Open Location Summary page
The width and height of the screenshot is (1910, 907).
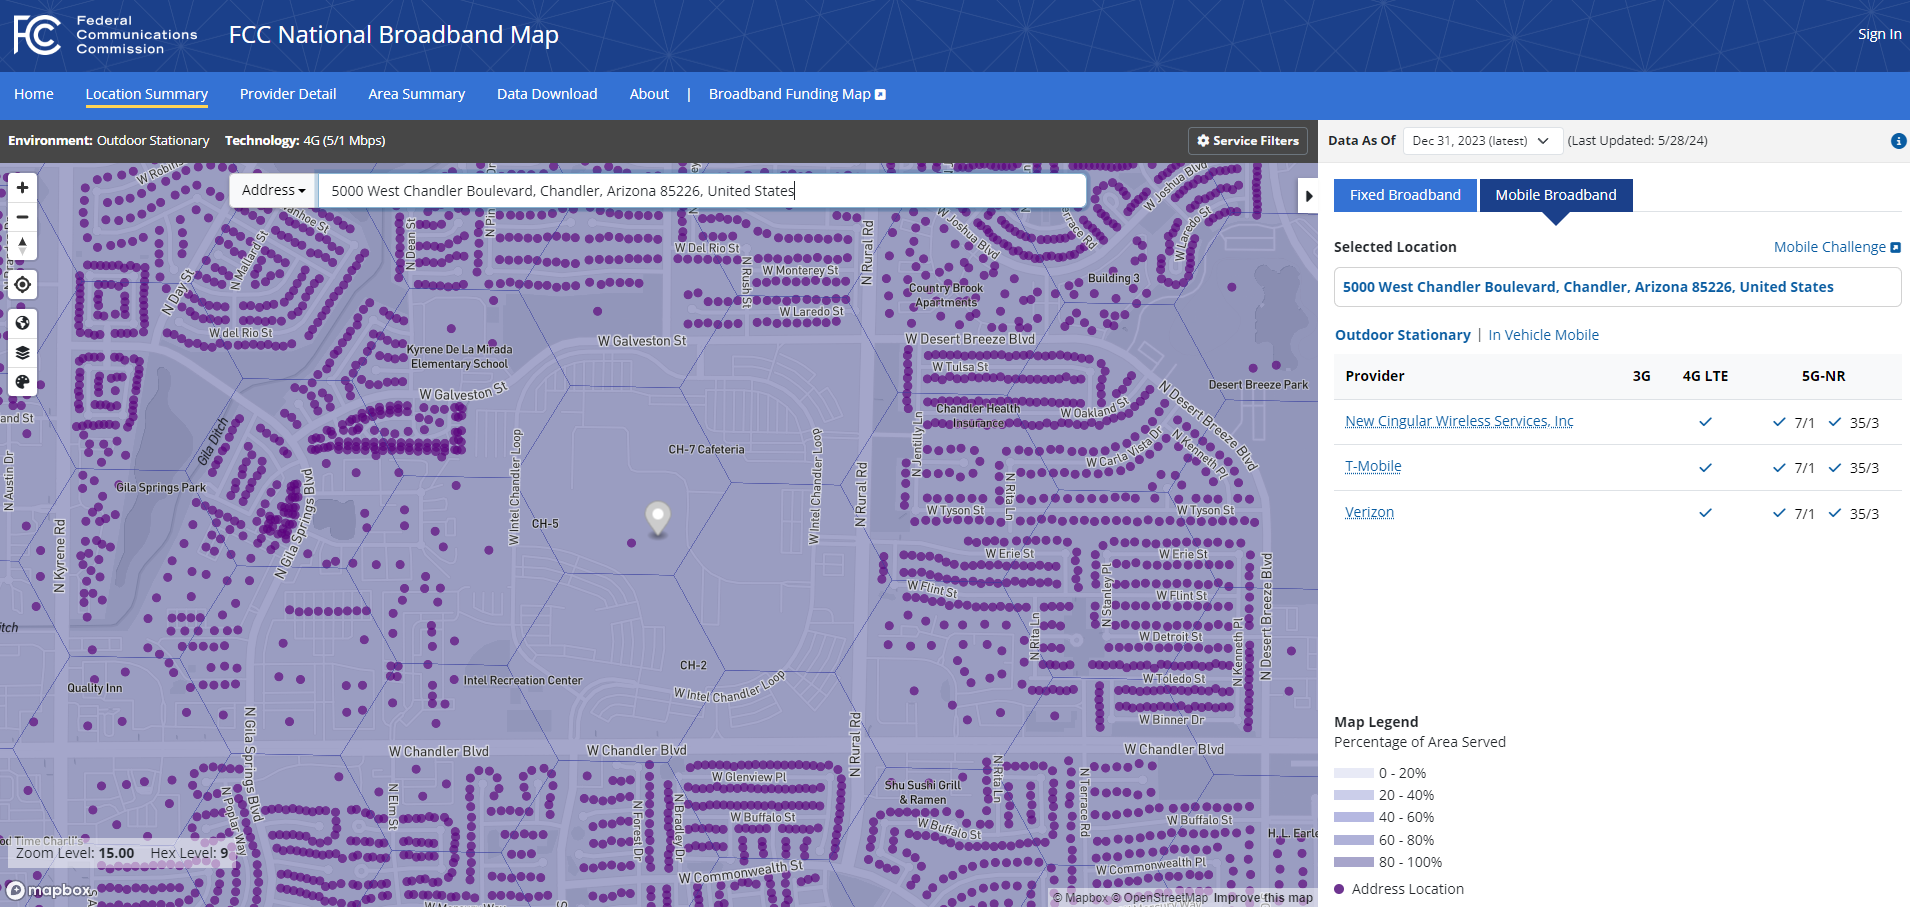tap(147, 94)
